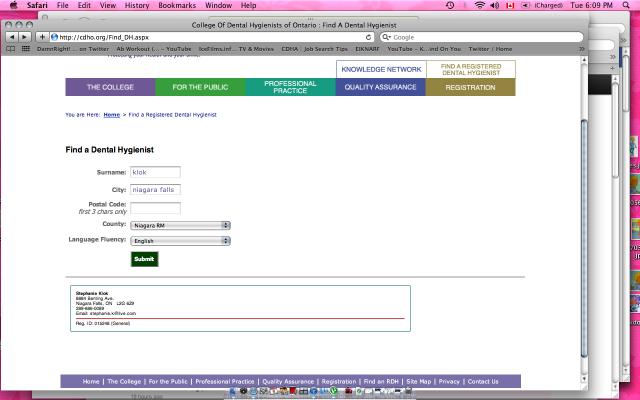Click into the City field

coord(155,190)
